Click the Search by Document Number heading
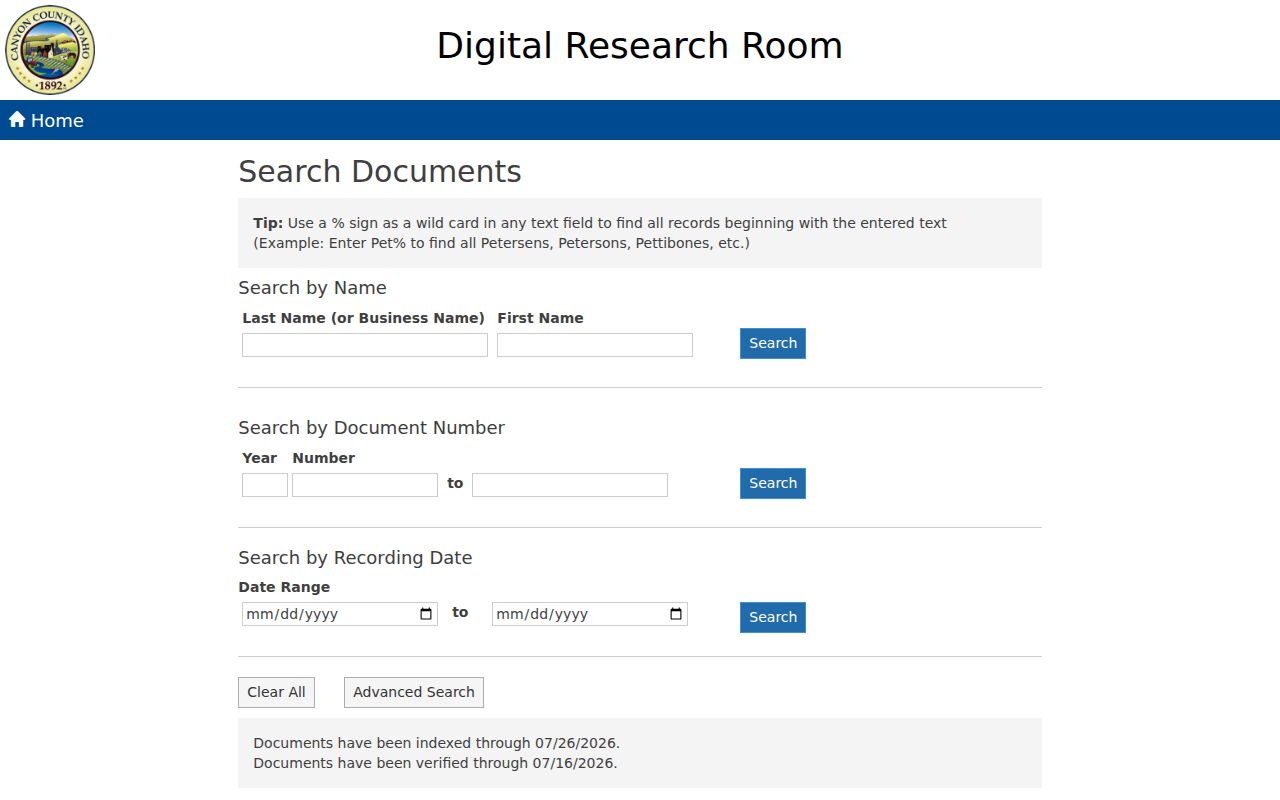The height and width of the screenshot is (800, 1280). tap(371, 428)
